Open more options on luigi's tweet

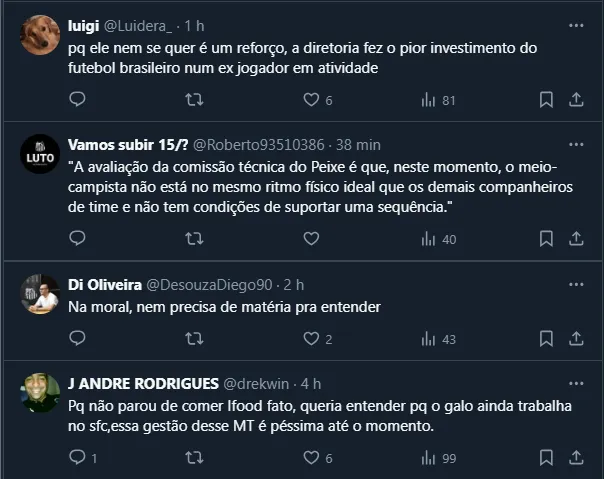click(576, 25)
